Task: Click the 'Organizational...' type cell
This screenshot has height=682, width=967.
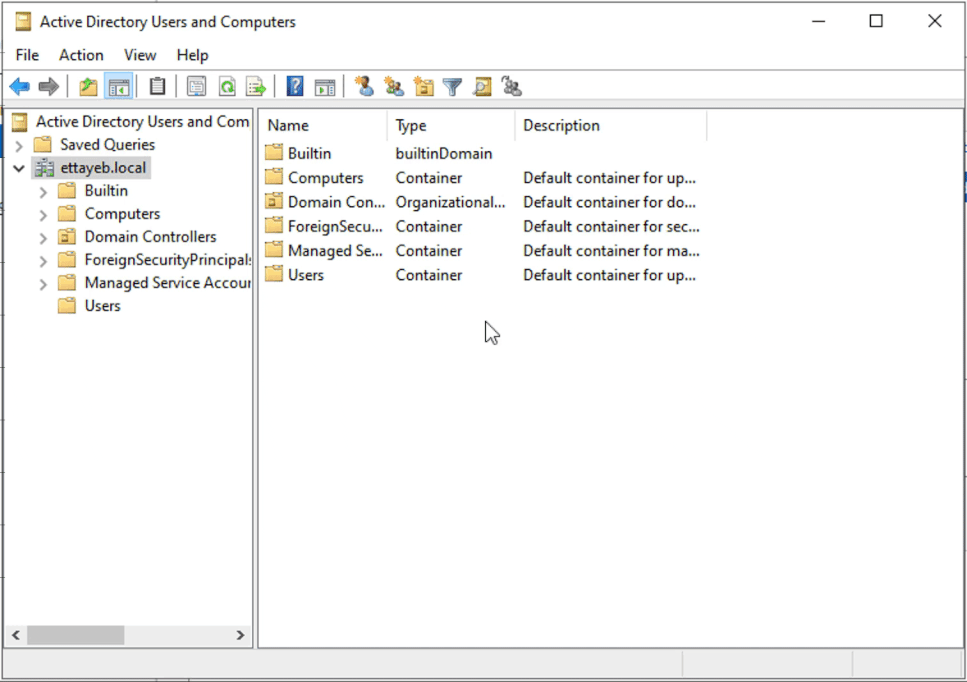Action: [450, 202]
